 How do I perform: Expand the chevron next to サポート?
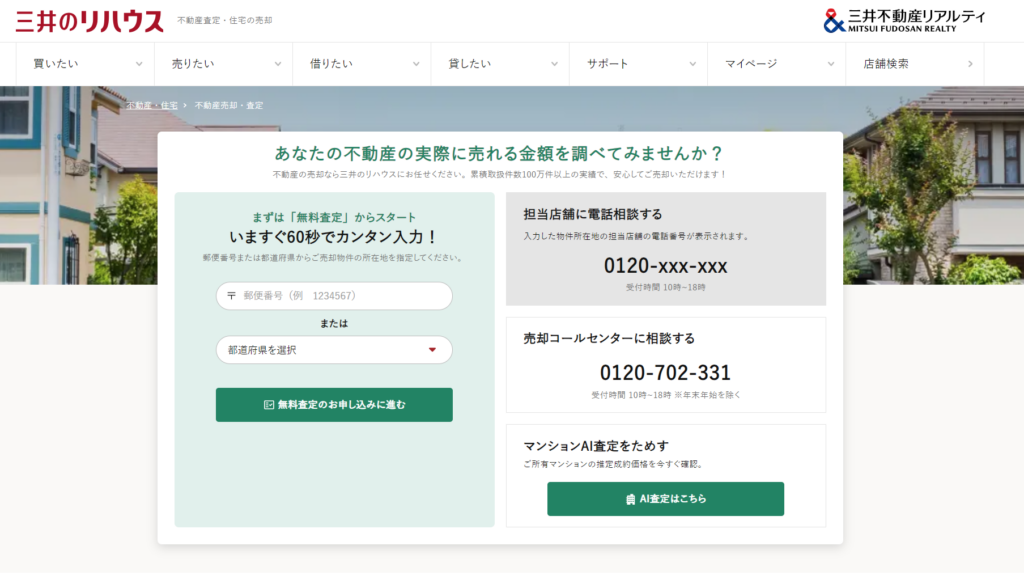(x=693, y=64)
